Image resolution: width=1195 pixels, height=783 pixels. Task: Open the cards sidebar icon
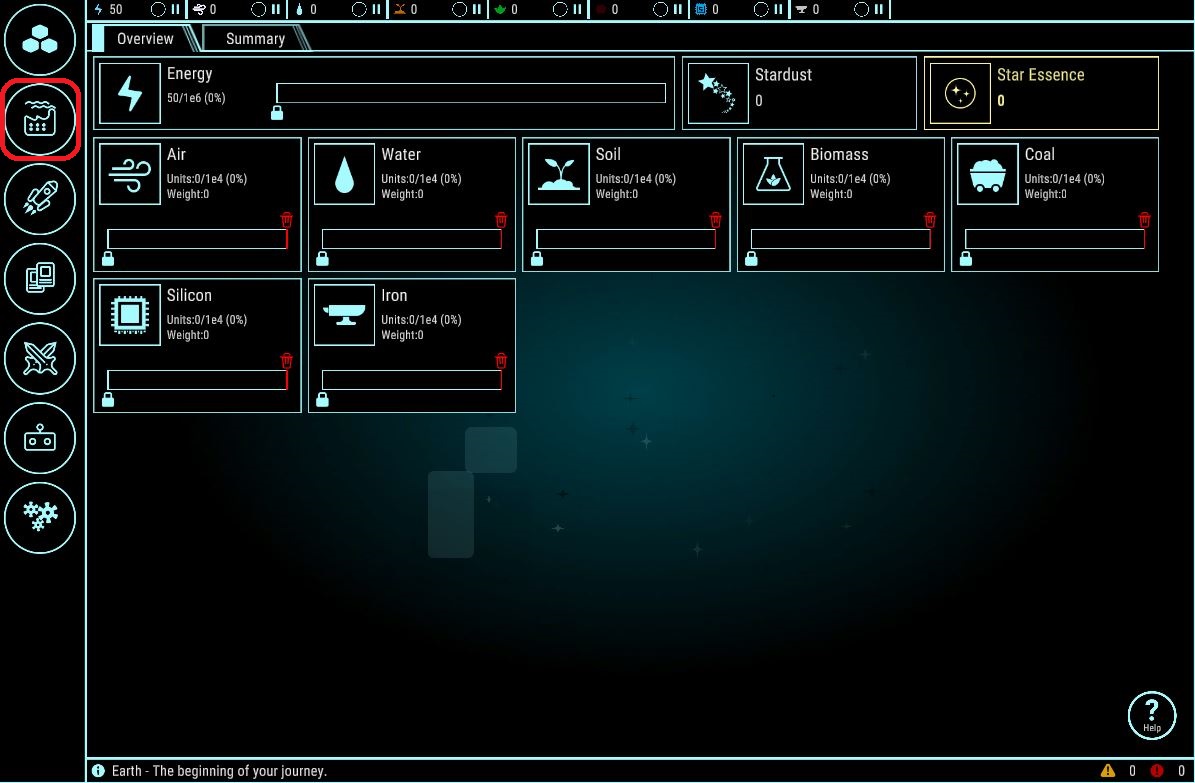point(40,278)
